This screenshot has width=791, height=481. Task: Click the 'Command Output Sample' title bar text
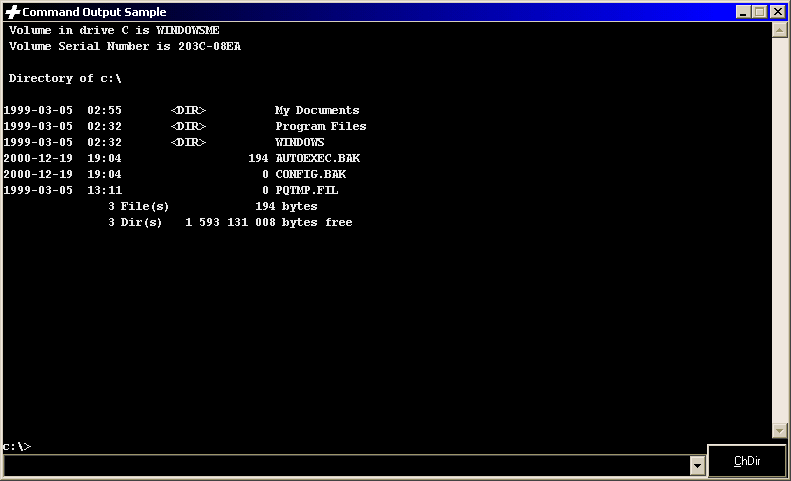pos(94,12)
